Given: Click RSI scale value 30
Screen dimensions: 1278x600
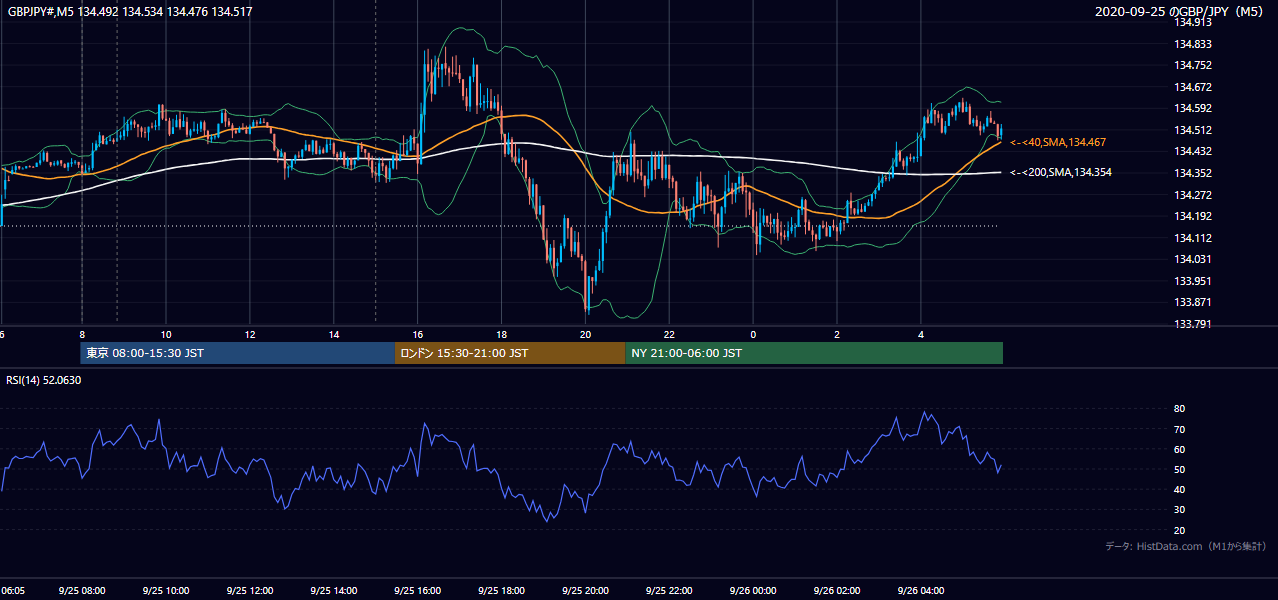Looking at the screenshot, I should 1180,510.
